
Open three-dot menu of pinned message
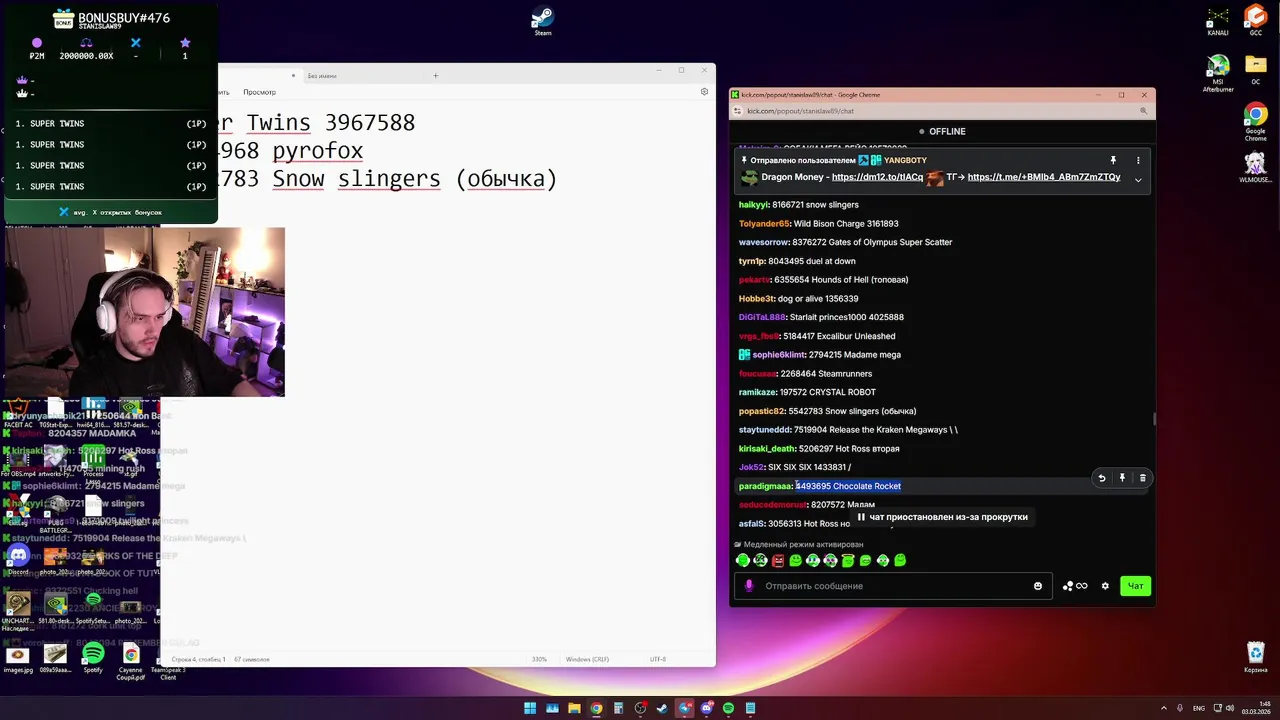point(1138,160)
